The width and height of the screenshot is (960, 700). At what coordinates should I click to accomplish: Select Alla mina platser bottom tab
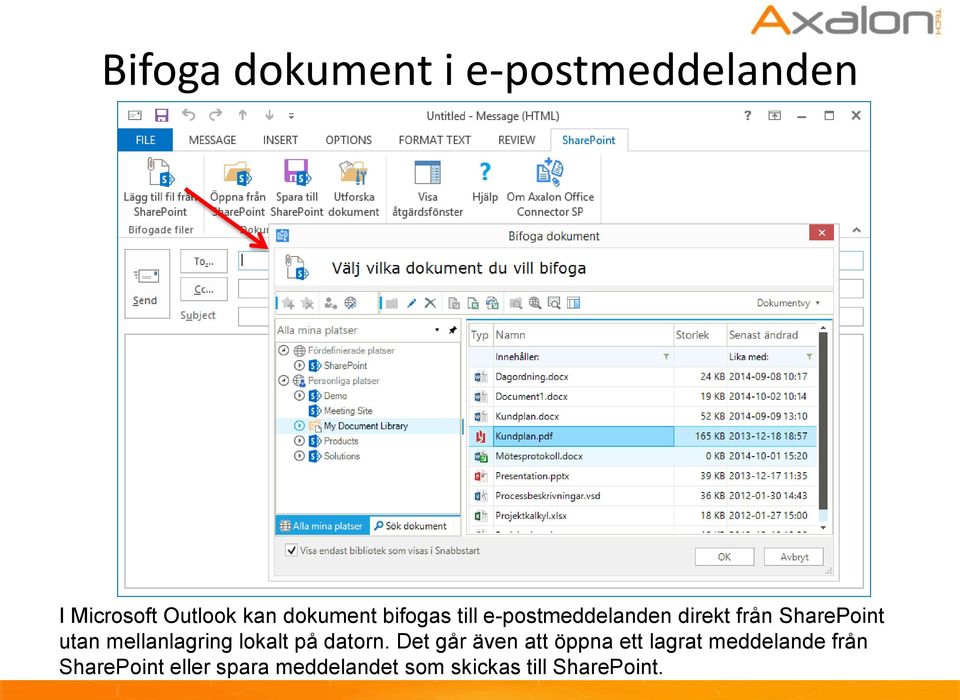[x=323, y=525]
